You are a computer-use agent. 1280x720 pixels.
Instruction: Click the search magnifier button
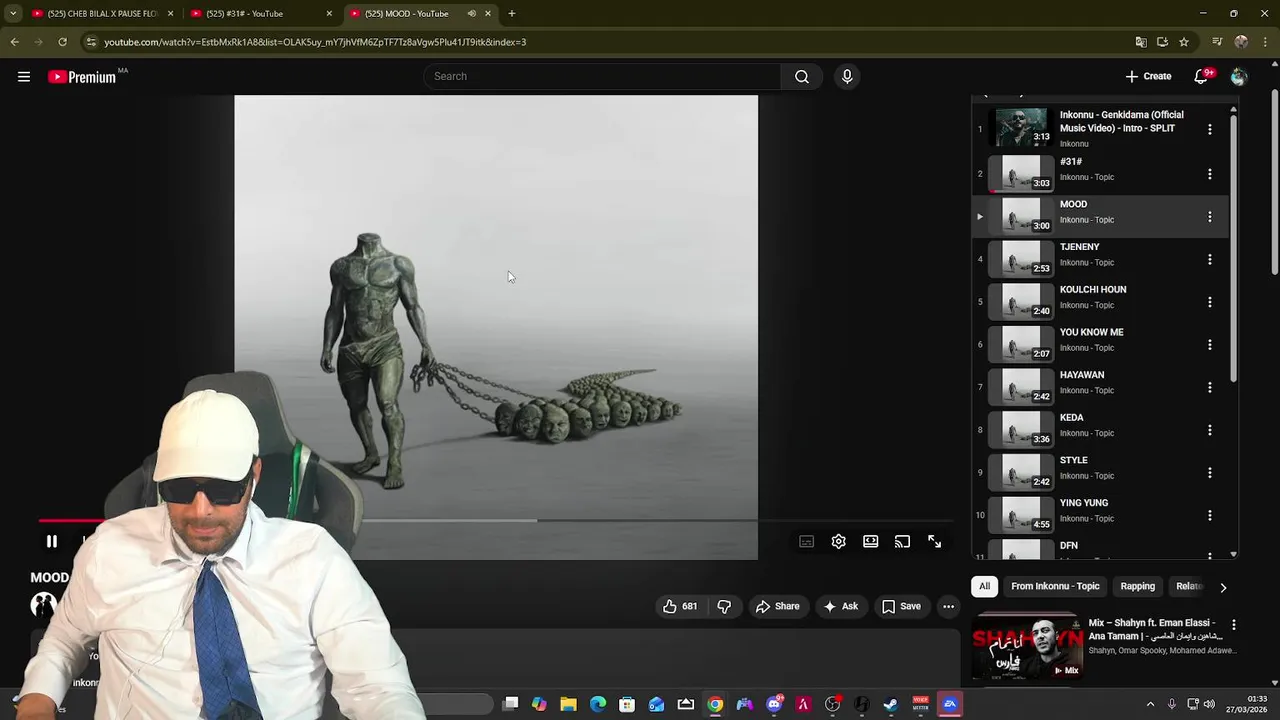click(802, 76)
